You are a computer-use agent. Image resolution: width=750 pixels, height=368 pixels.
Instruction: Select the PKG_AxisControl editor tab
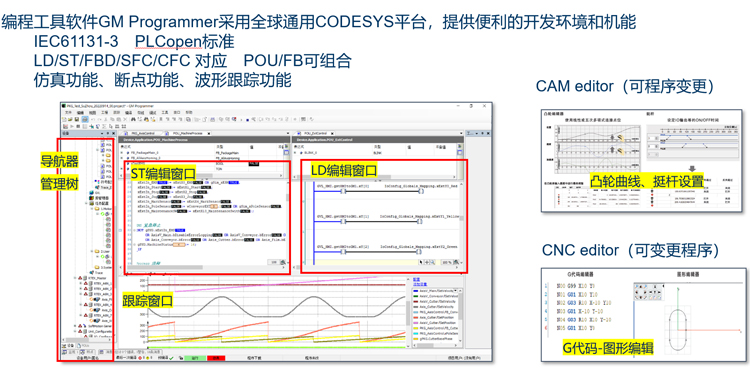pyautogui.click(x=143, y=134)
